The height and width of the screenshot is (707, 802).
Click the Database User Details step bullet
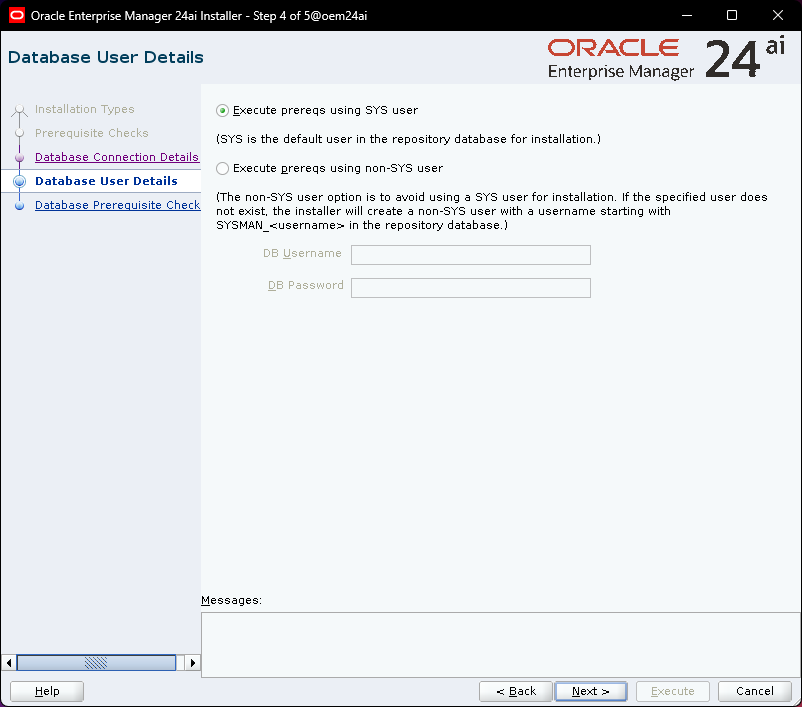(19, 182)
